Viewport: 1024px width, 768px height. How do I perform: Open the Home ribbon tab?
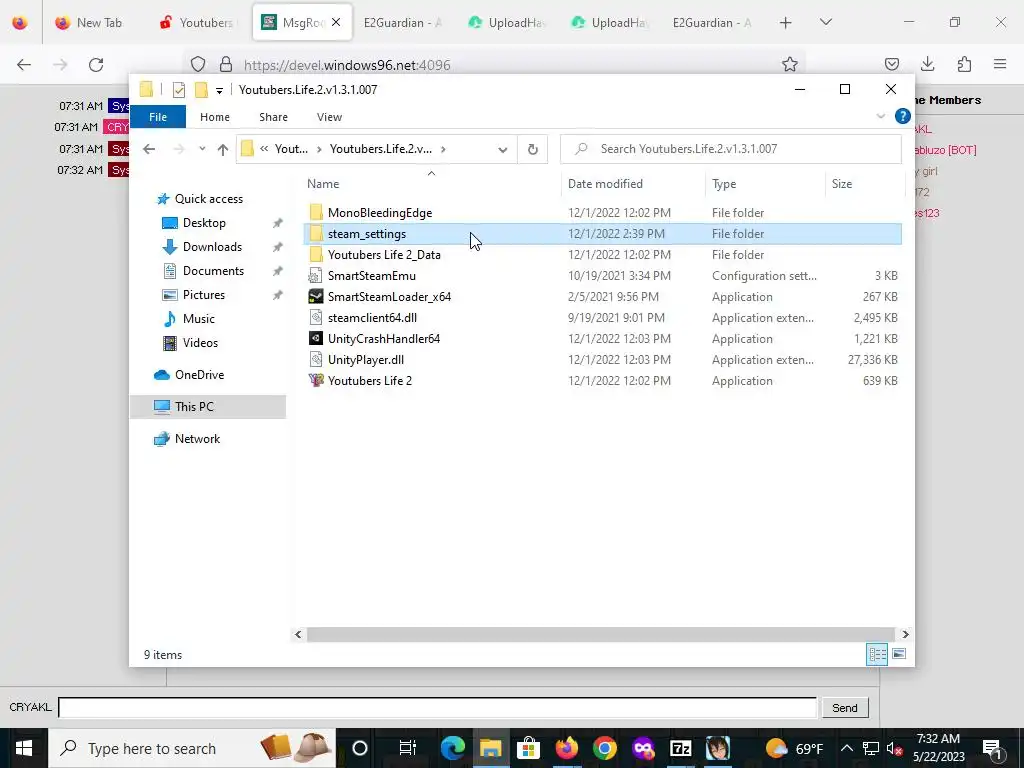tap(215, 117)
